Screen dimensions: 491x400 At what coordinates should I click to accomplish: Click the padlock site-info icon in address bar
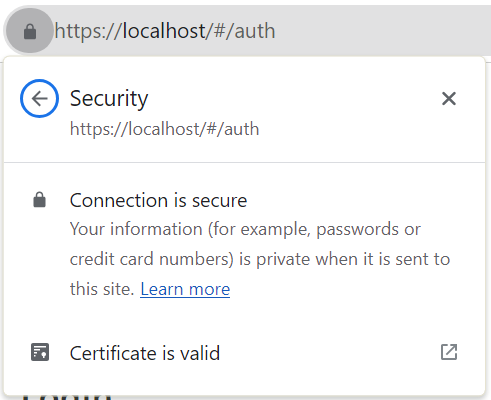30,31
